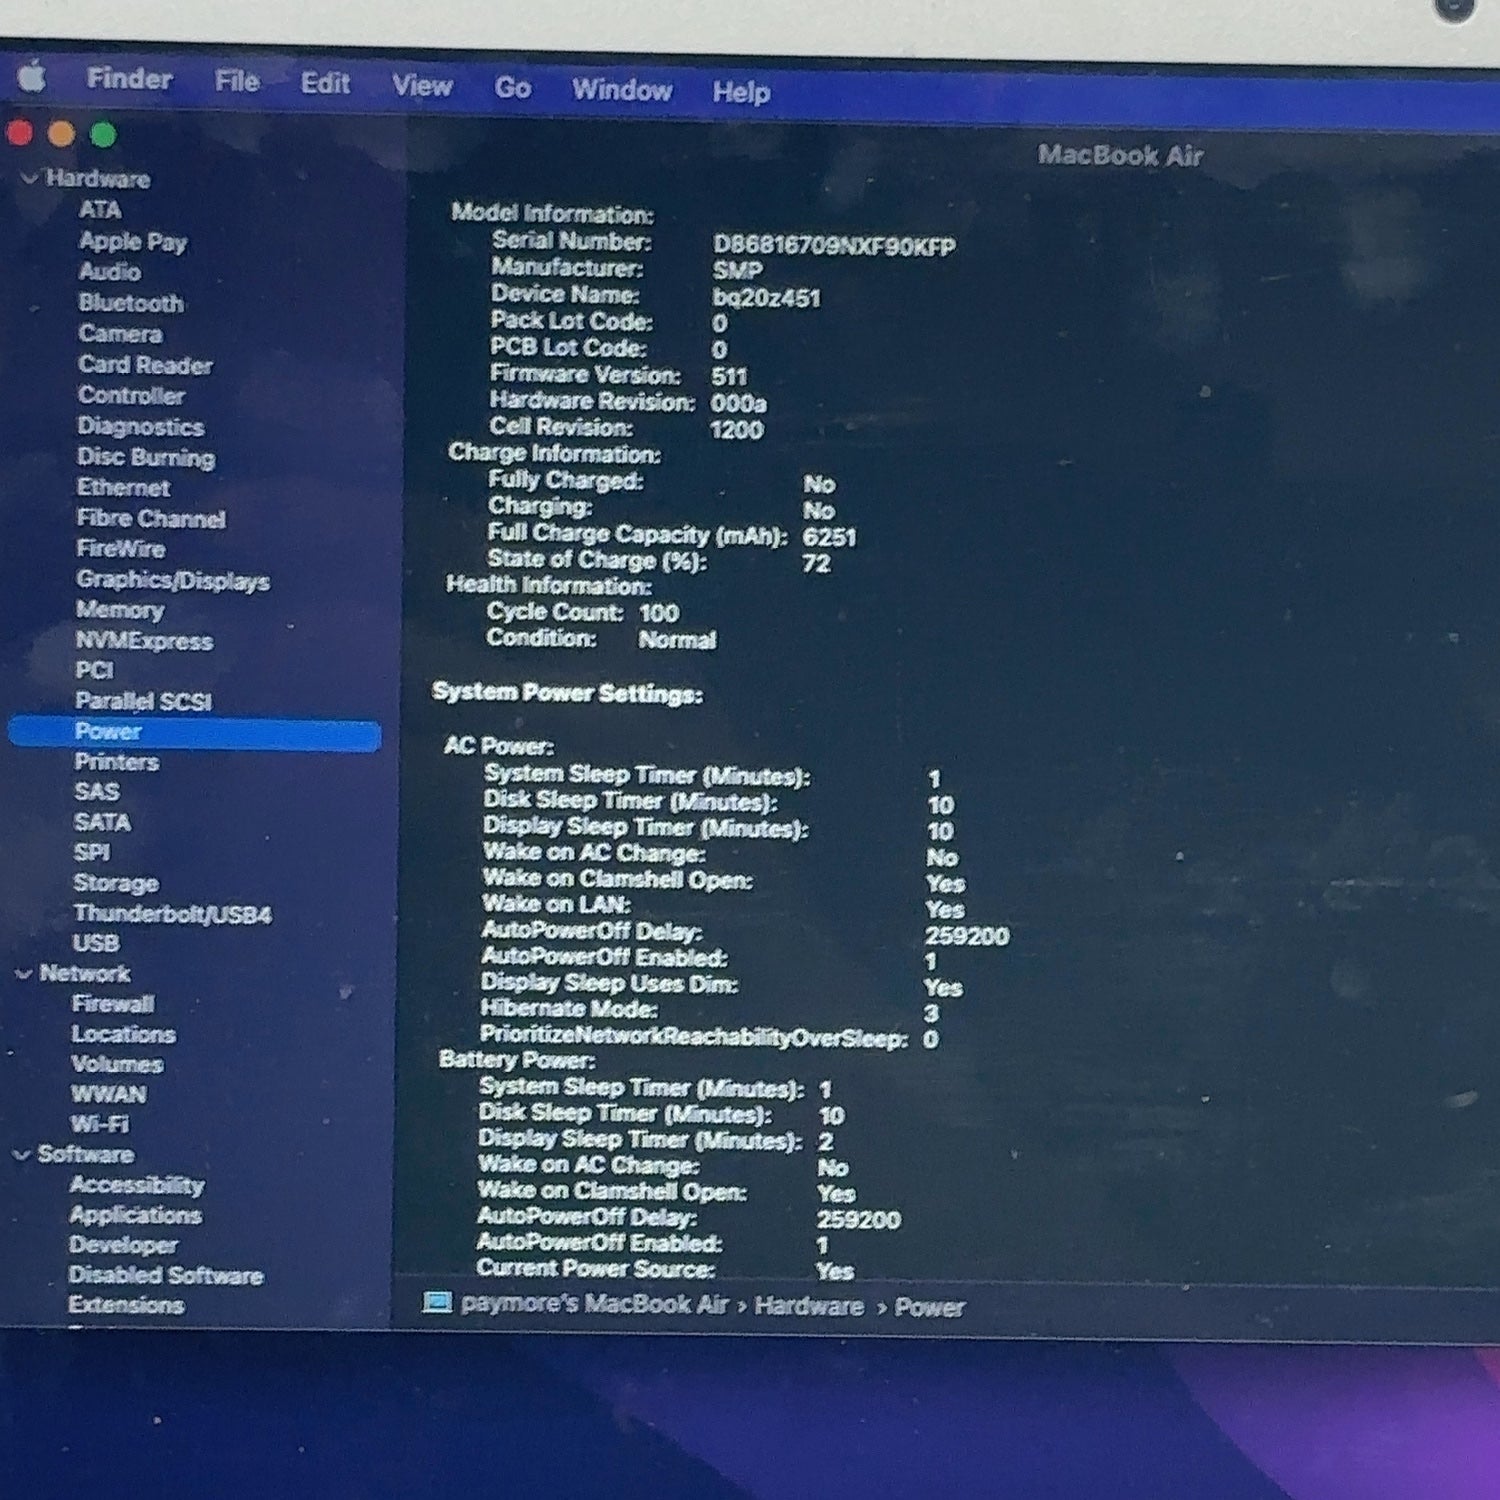The image size is (1500, 1500).
Task: Click the green fullscreen window button
Action: click(x=103, y=134)
